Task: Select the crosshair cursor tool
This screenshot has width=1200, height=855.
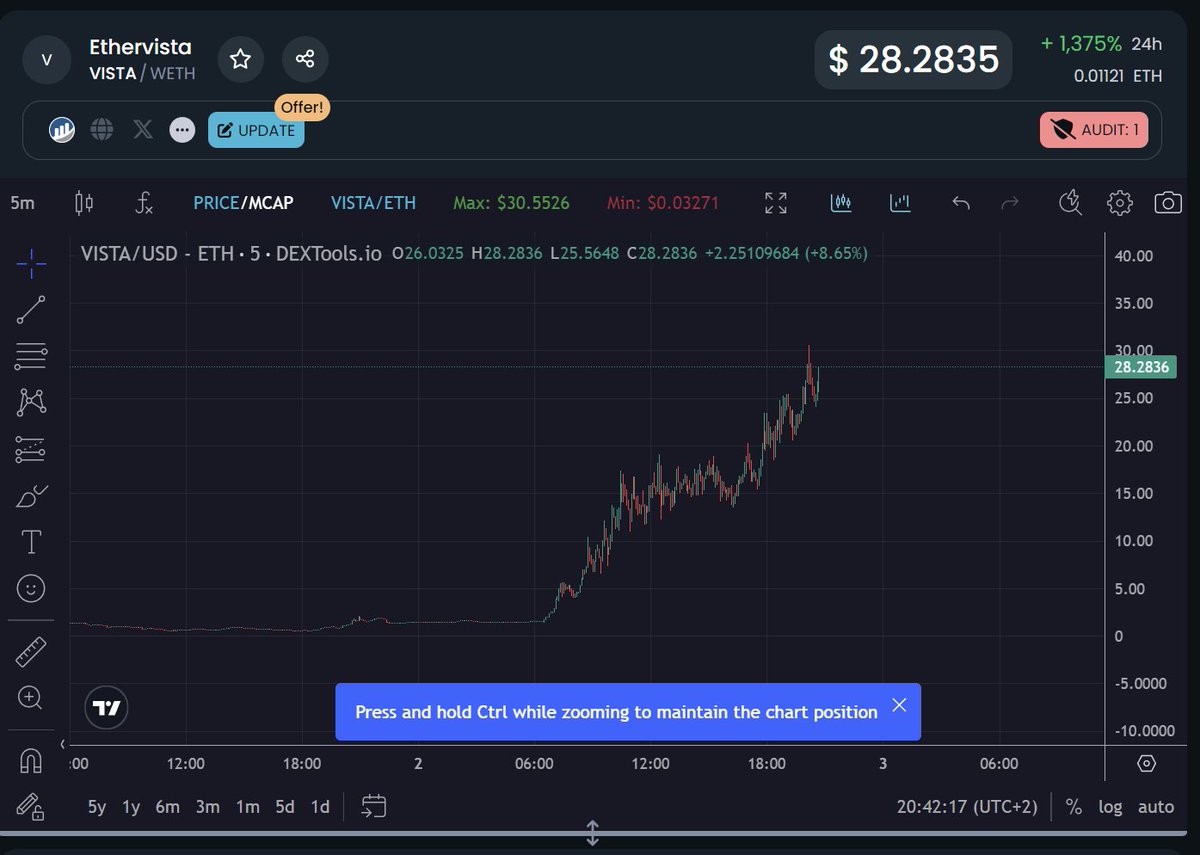Action: 30,264
